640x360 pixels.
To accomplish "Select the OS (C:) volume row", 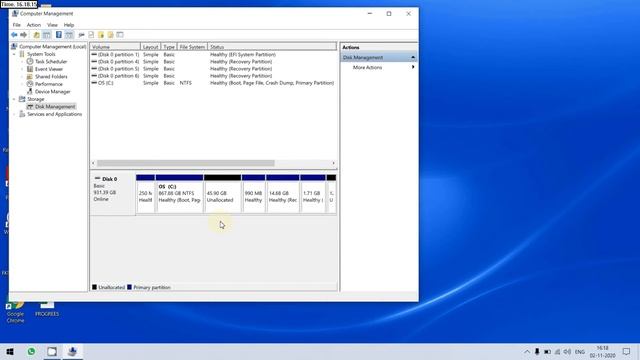I will point(213,83).
